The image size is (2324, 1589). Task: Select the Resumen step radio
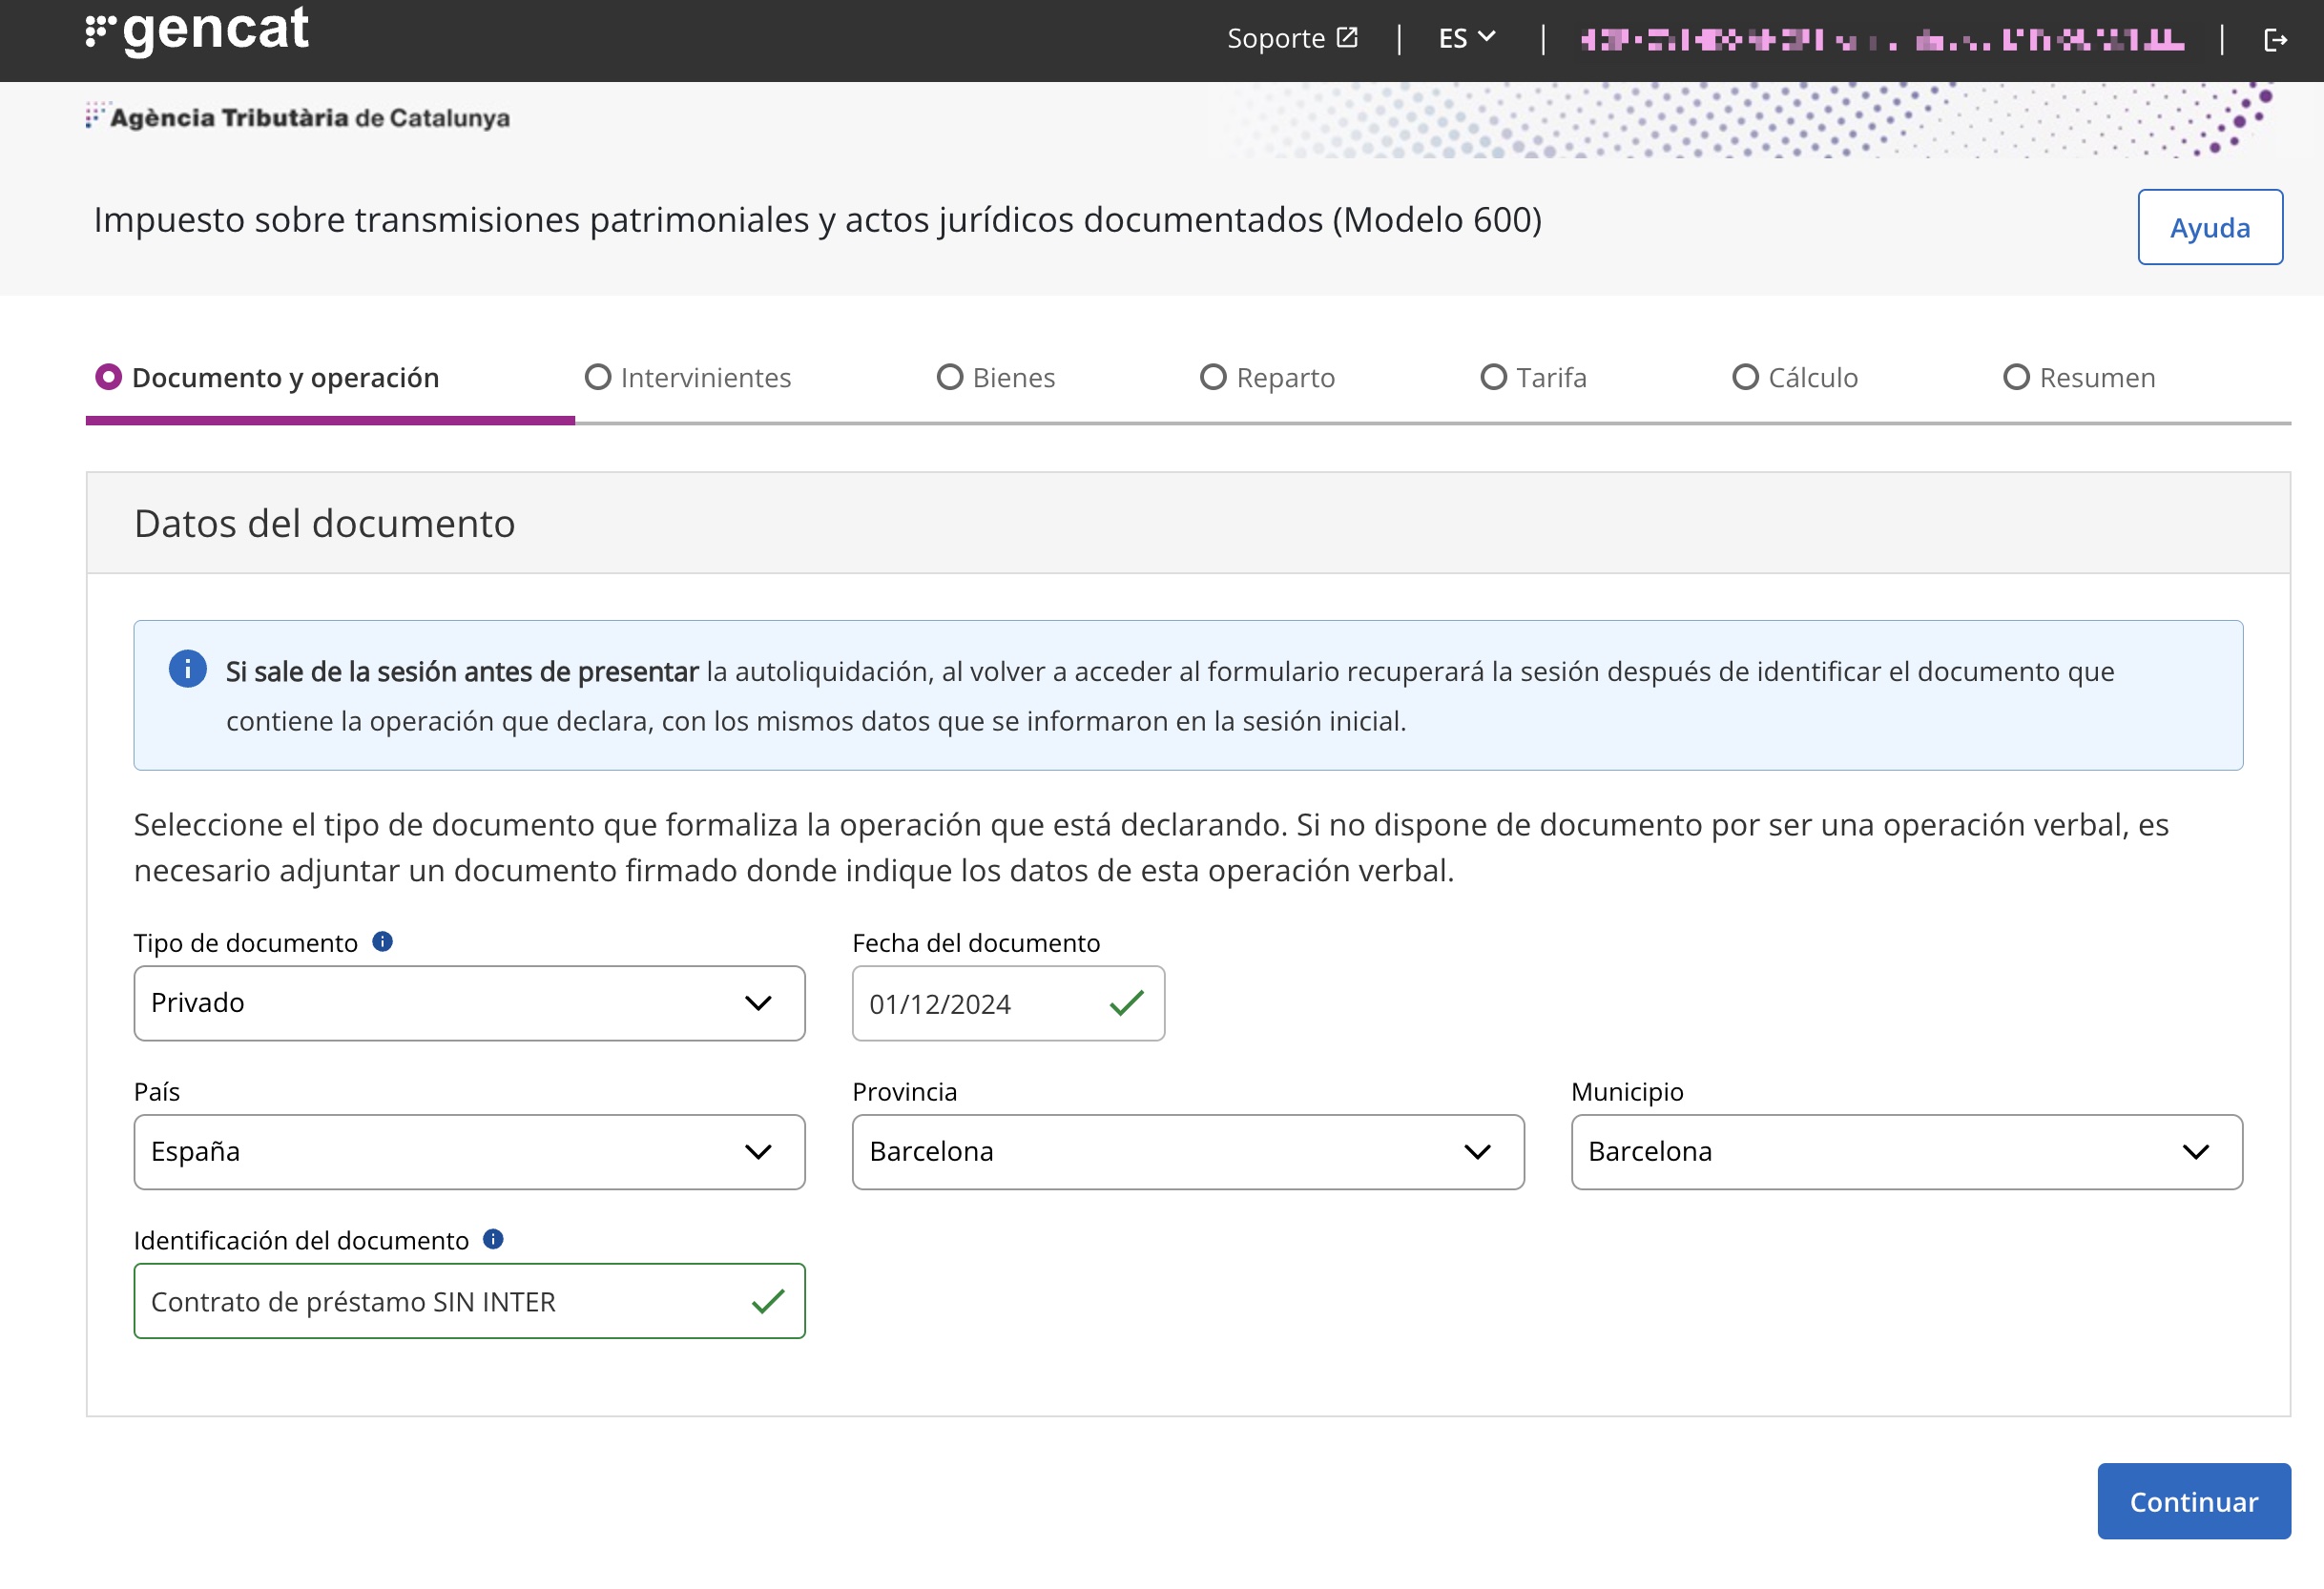click(2016, 377)
